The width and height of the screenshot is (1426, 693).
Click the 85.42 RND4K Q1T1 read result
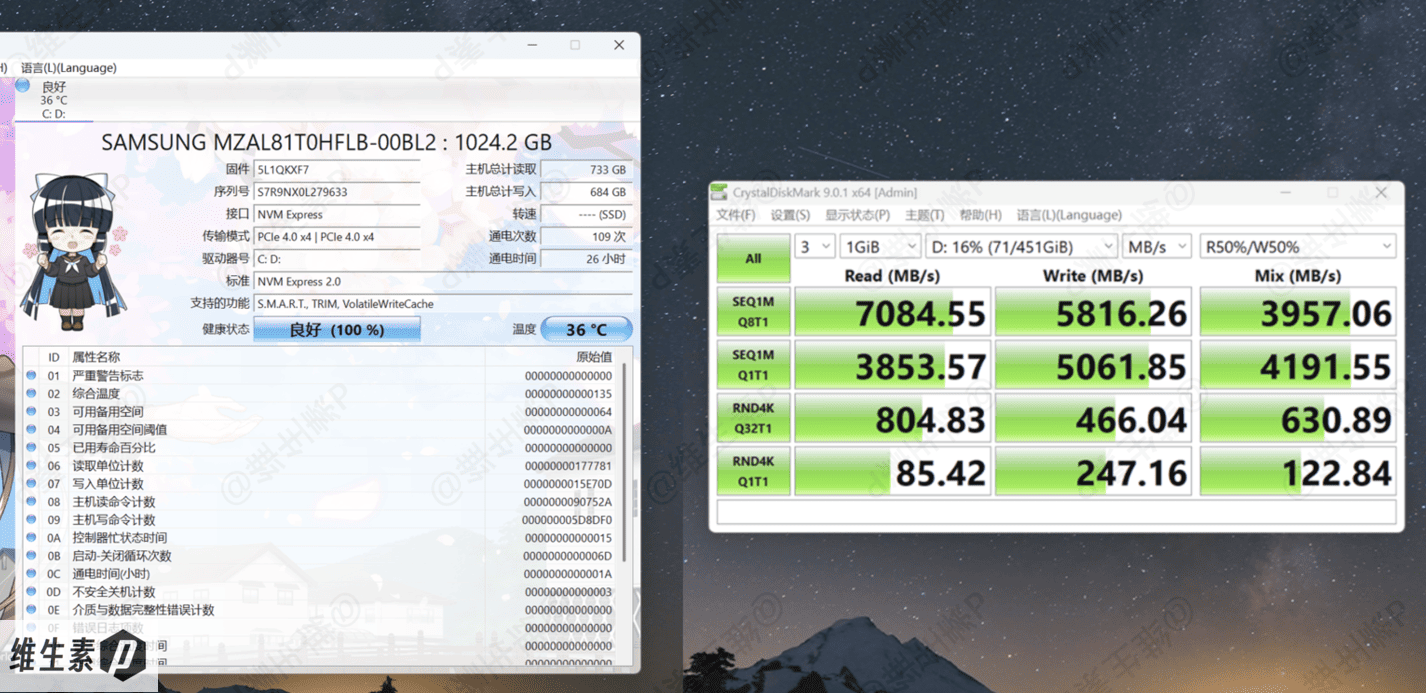point(893,471)
